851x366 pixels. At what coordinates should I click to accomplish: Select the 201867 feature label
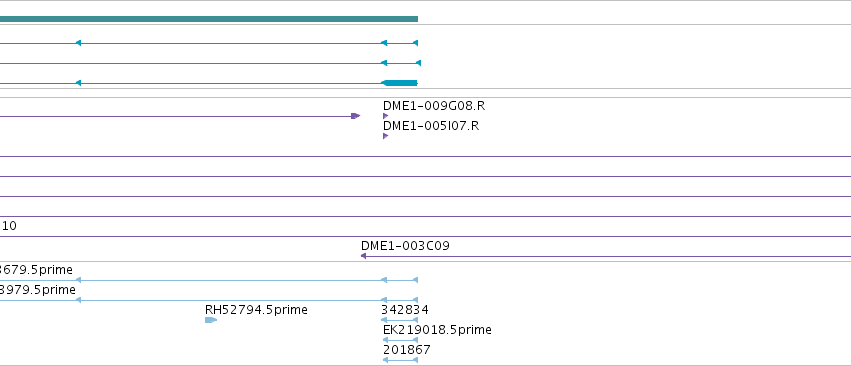point(407,350)
